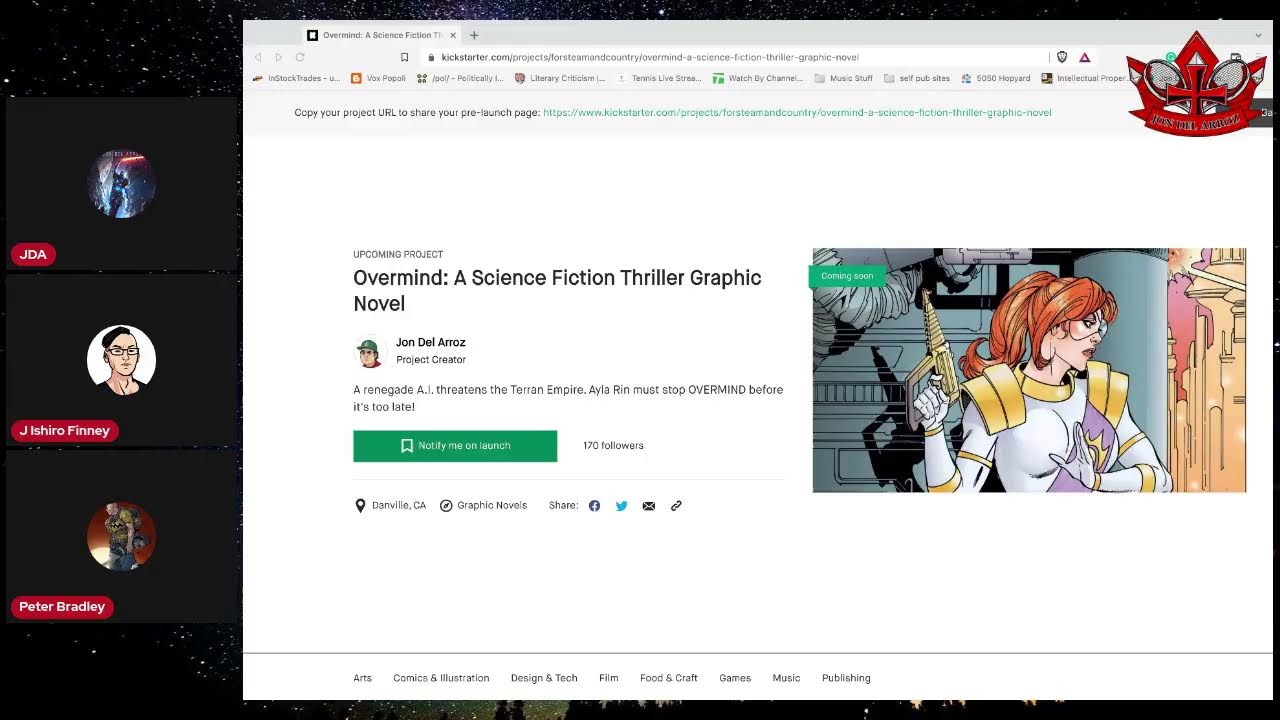Copy project link chain icon

point(676,506)
